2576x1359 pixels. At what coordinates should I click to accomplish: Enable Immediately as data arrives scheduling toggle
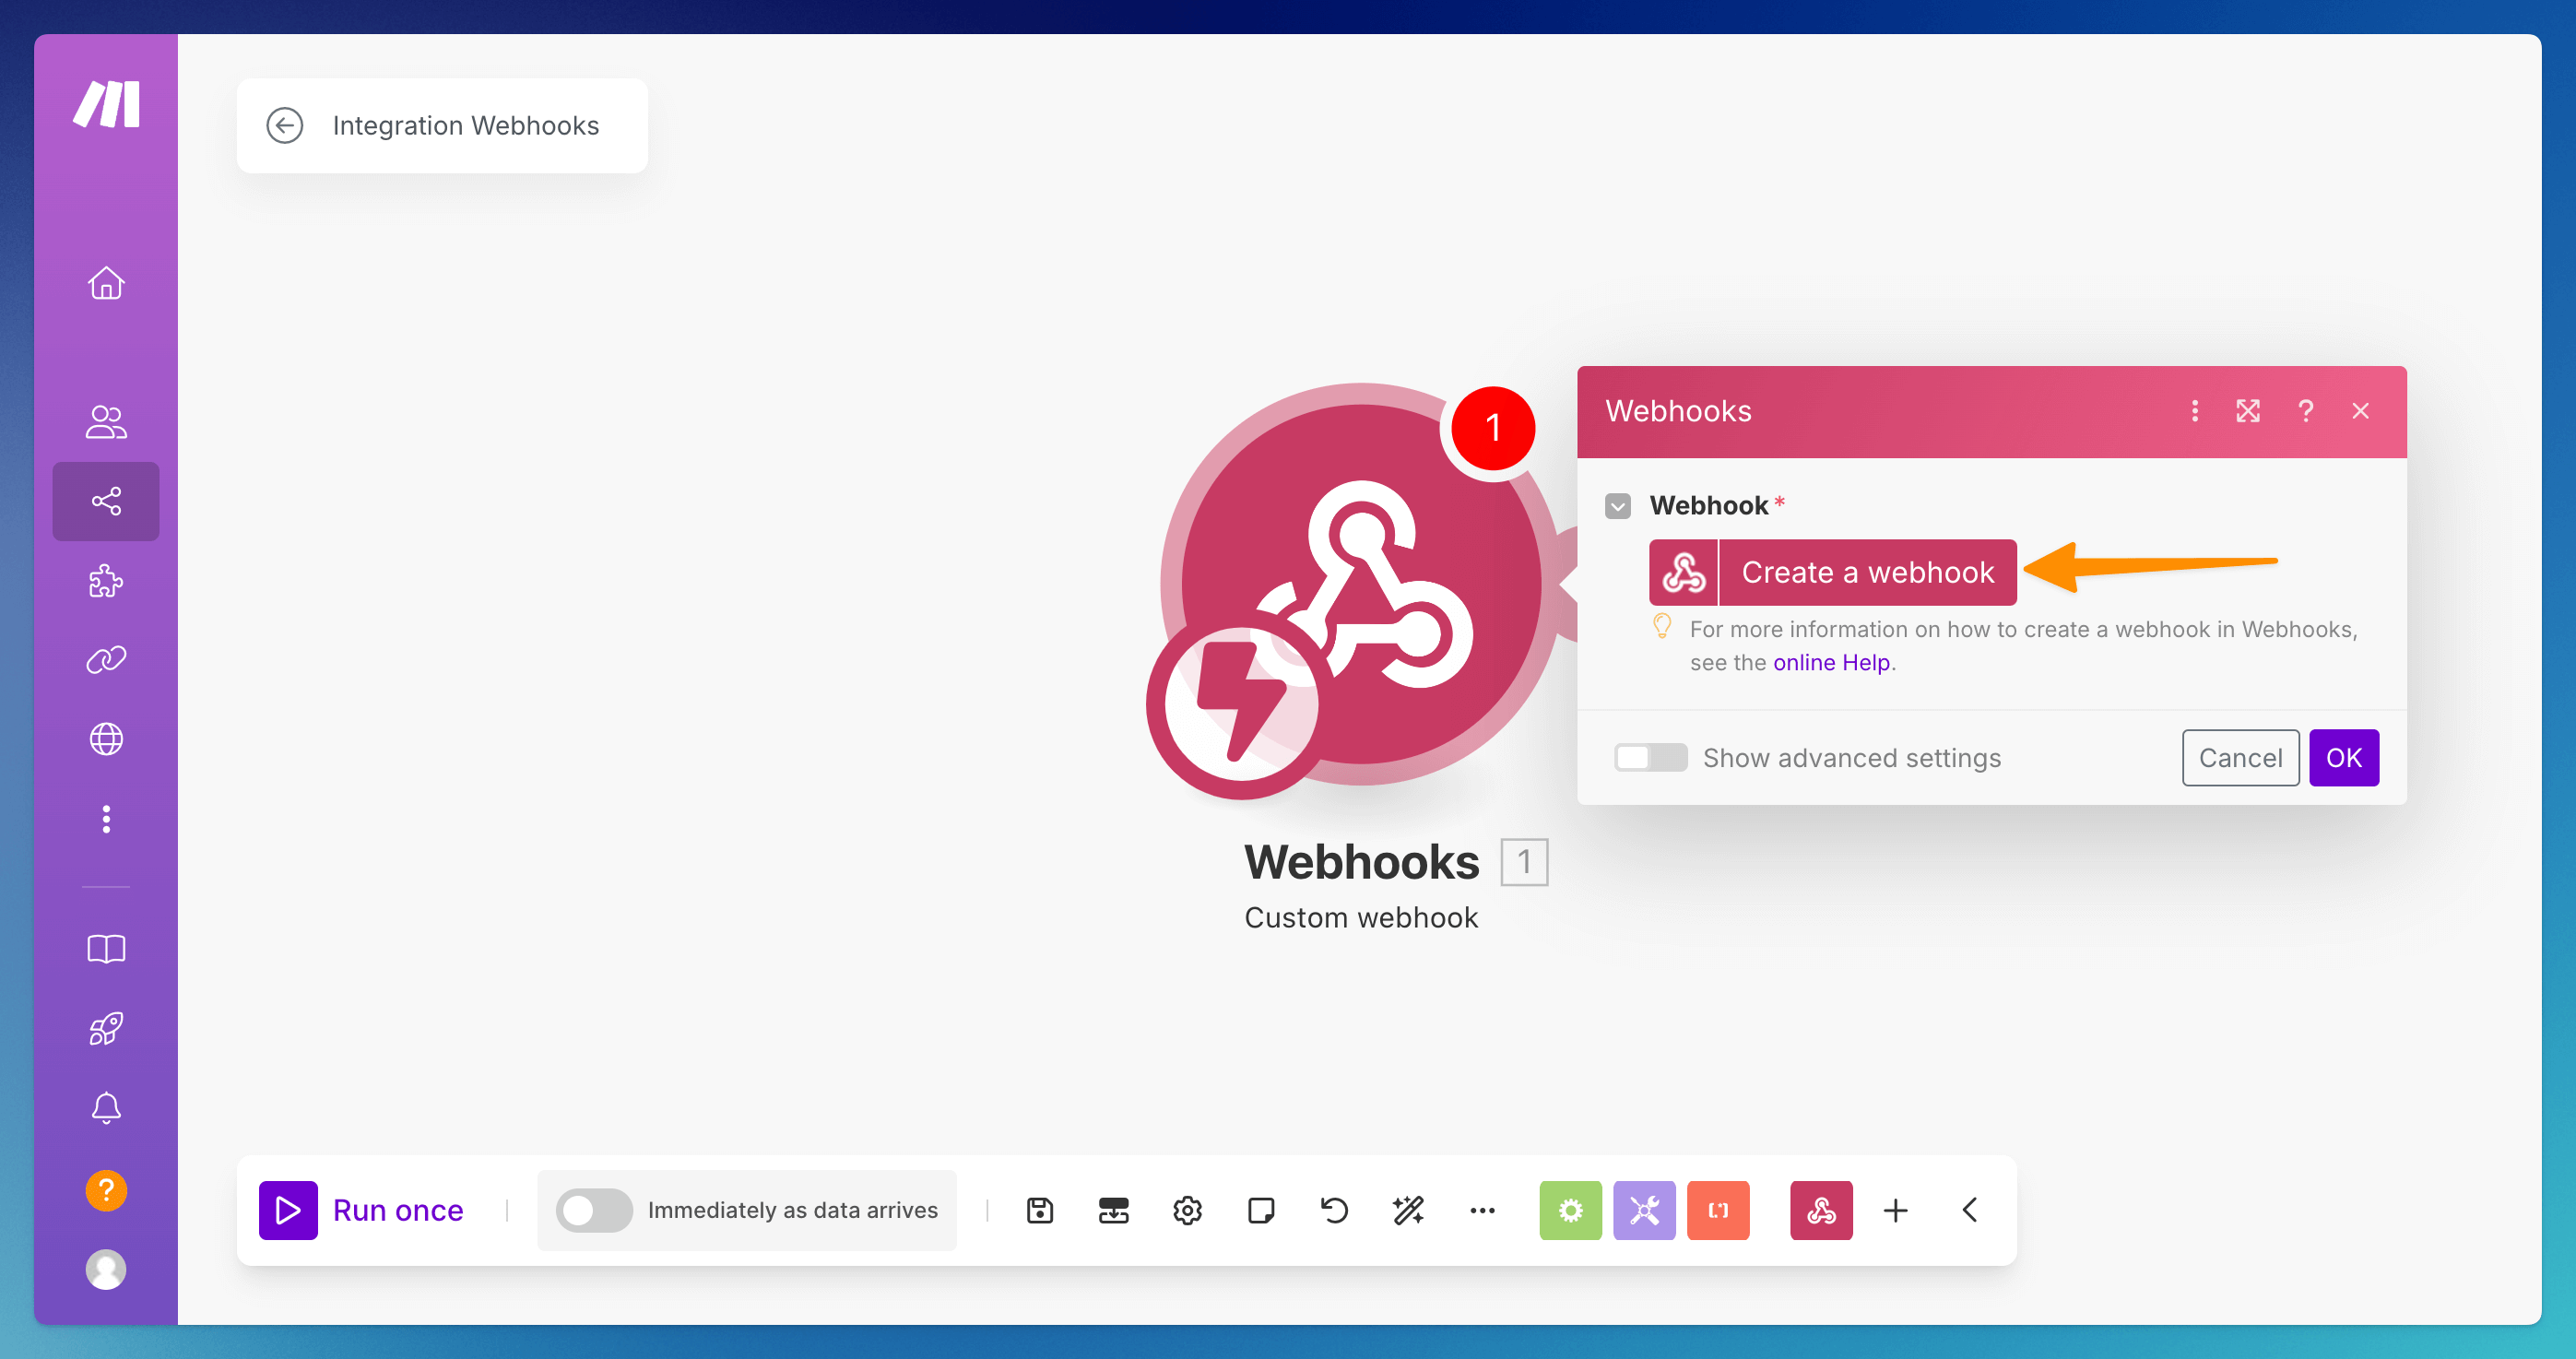click(594, 1210)
